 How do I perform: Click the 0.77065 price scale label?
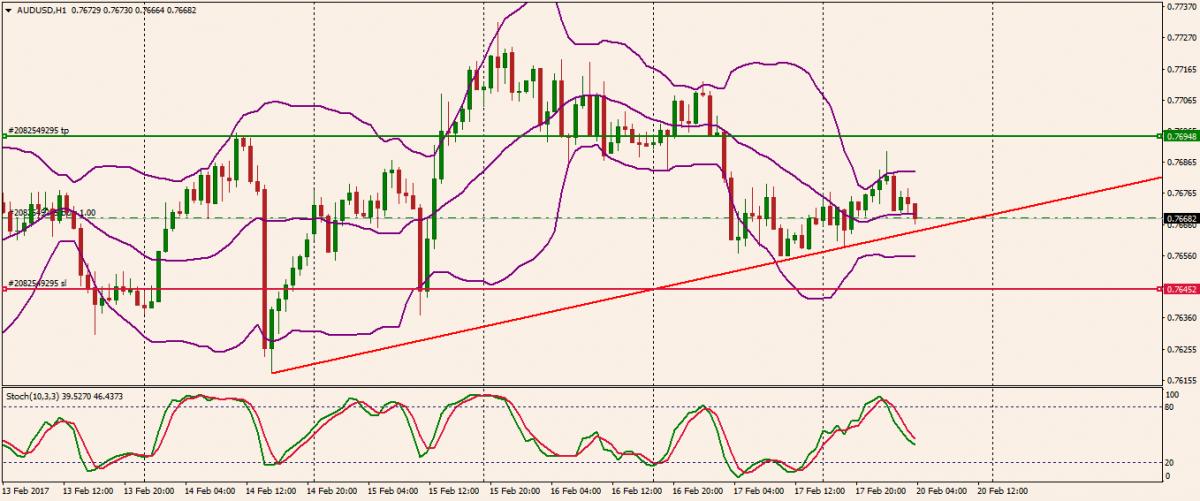(x=1180, y=100)
